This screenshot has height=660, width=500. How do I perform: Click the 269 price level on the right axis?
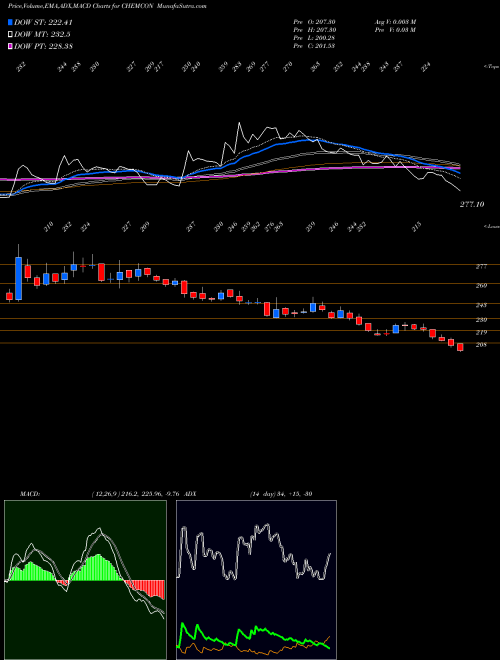click(x=482, y=285)
